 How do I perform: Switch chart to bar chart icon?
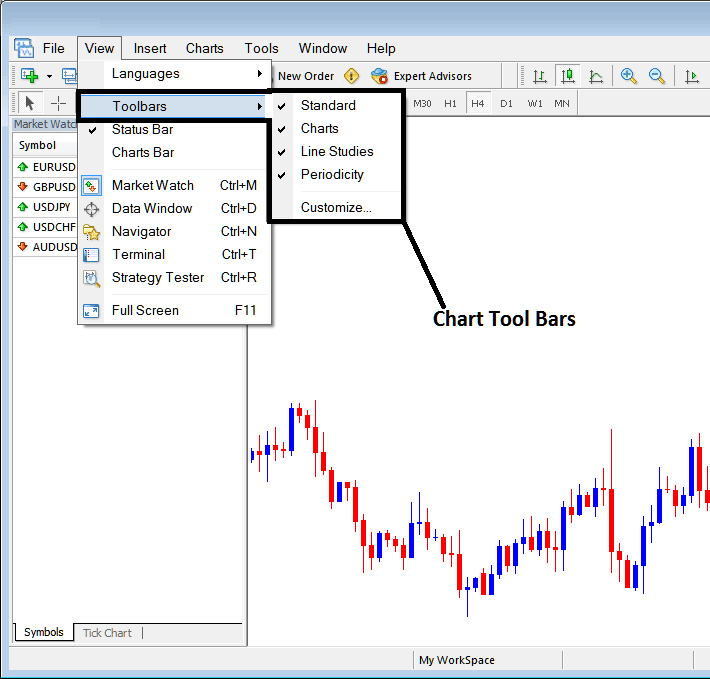point(540,76)
